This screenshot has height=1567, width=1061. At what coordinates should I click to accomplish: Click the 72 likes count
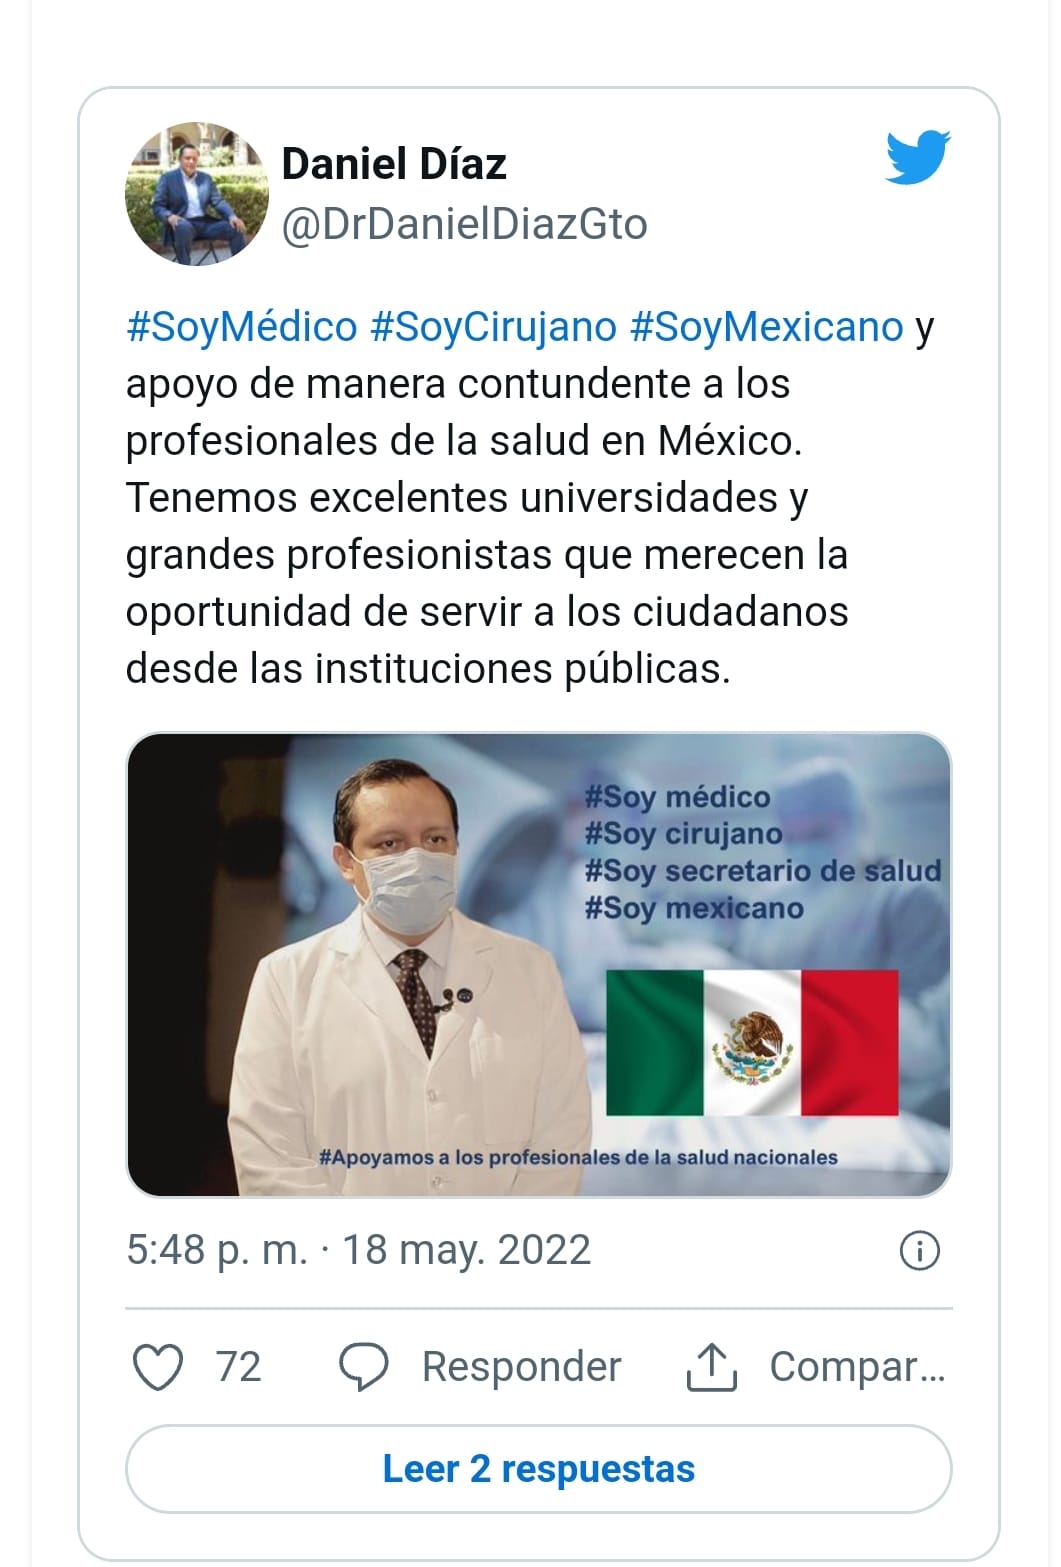coord(239,1367)
